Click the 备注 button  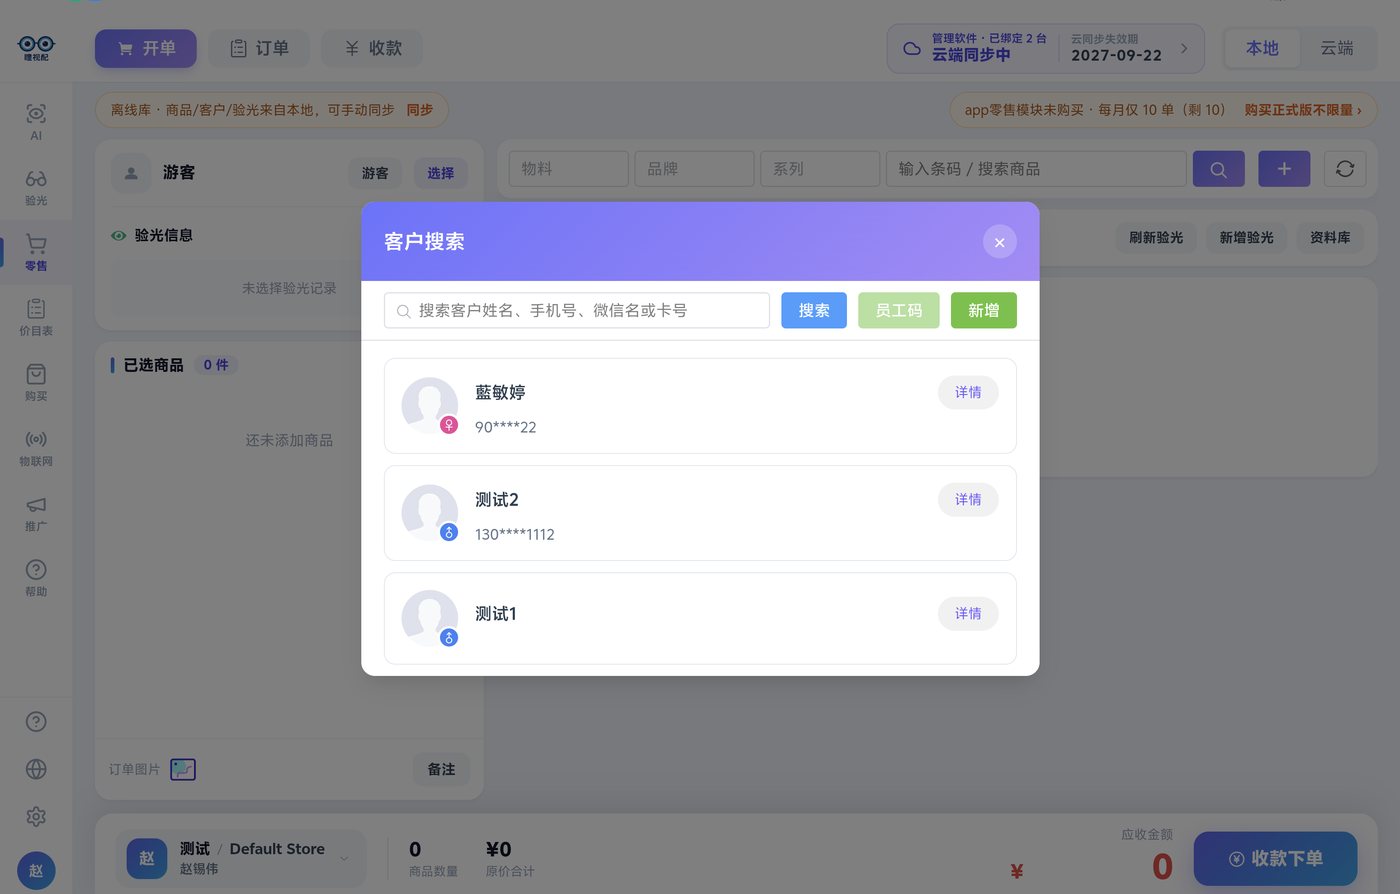[x=441, y=769]
